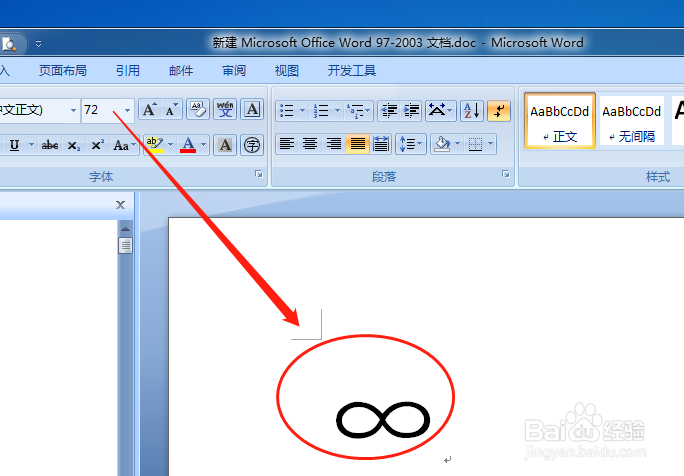Toggle Character Shading icon
The width and height of the screenshot is (684, 476).
tap(225, 144)
